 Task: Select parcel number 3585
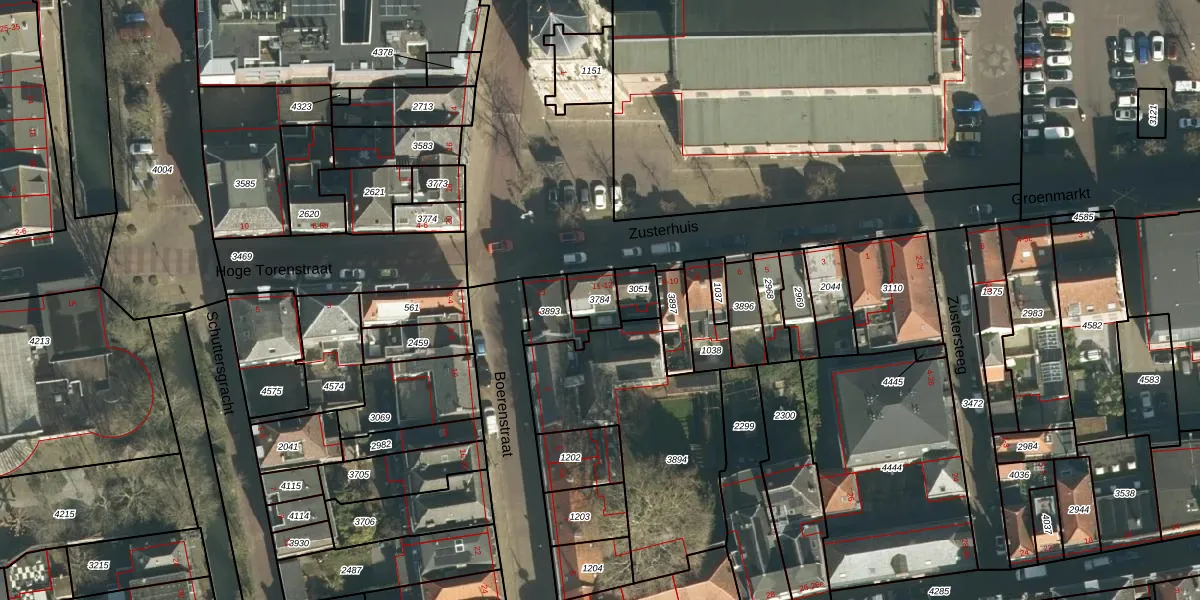244,184
